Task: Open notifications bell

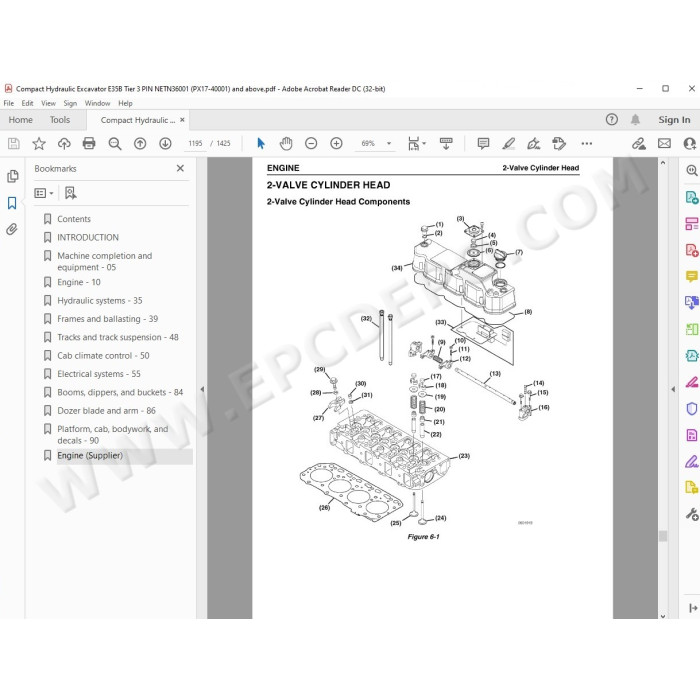Action: point(635,120)
